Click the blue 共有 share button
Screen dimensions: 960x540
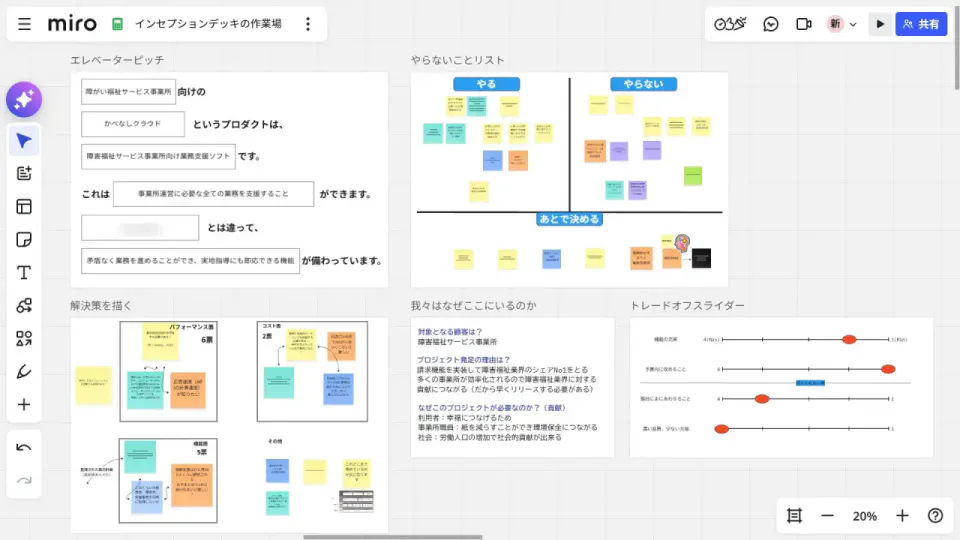pos(921,24)
